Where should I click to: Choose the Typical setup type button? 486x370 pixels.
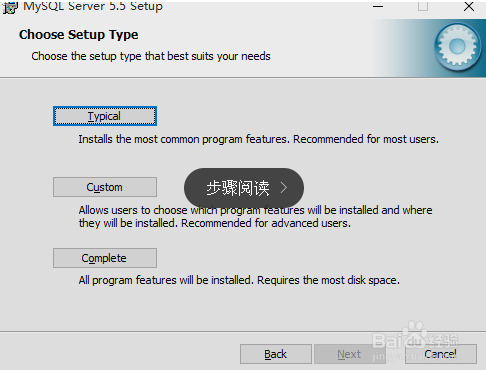coord(105,116)
